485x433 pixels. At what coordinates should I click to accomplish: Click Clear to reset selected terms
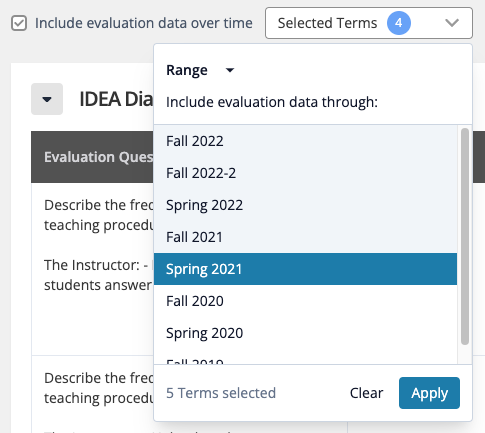point(366,393)
